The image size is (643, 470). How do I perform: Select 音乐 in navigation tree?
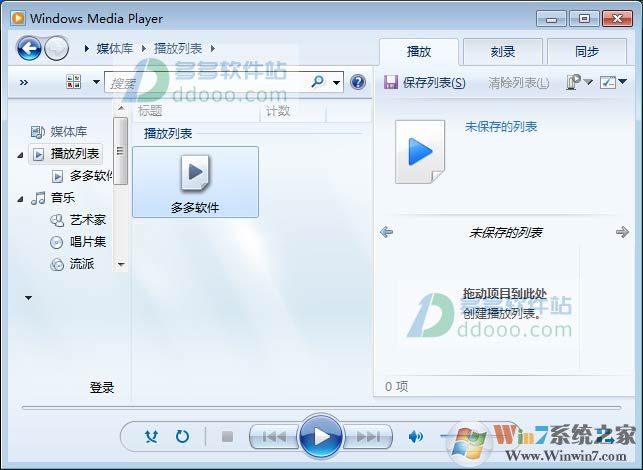point(53,198)
